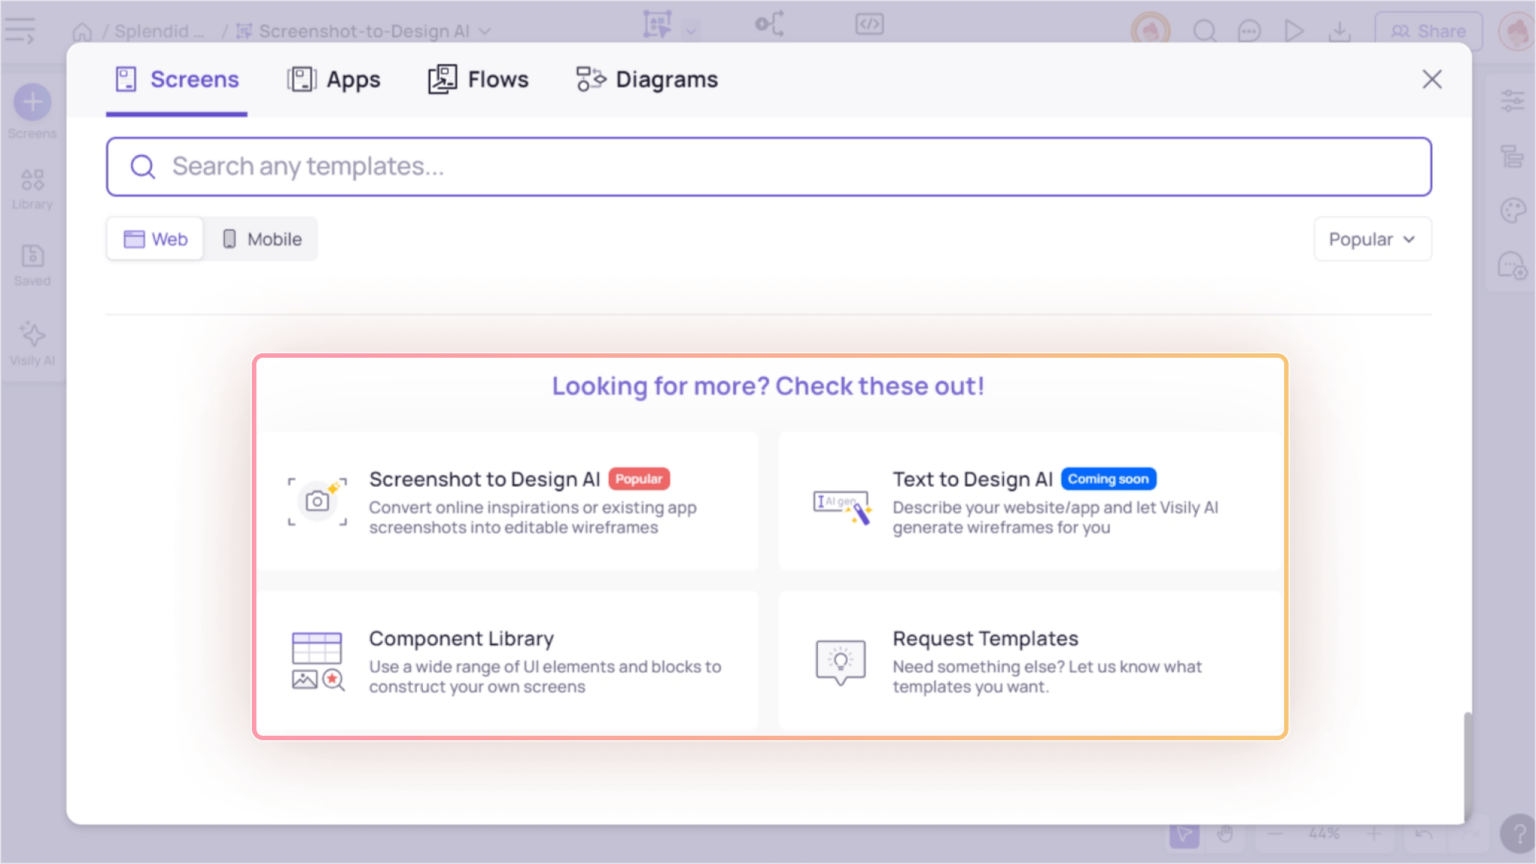Open the design adjustments sliders panel
Viewport: 1536px width, 864px height.
[x=1513, y=100]
